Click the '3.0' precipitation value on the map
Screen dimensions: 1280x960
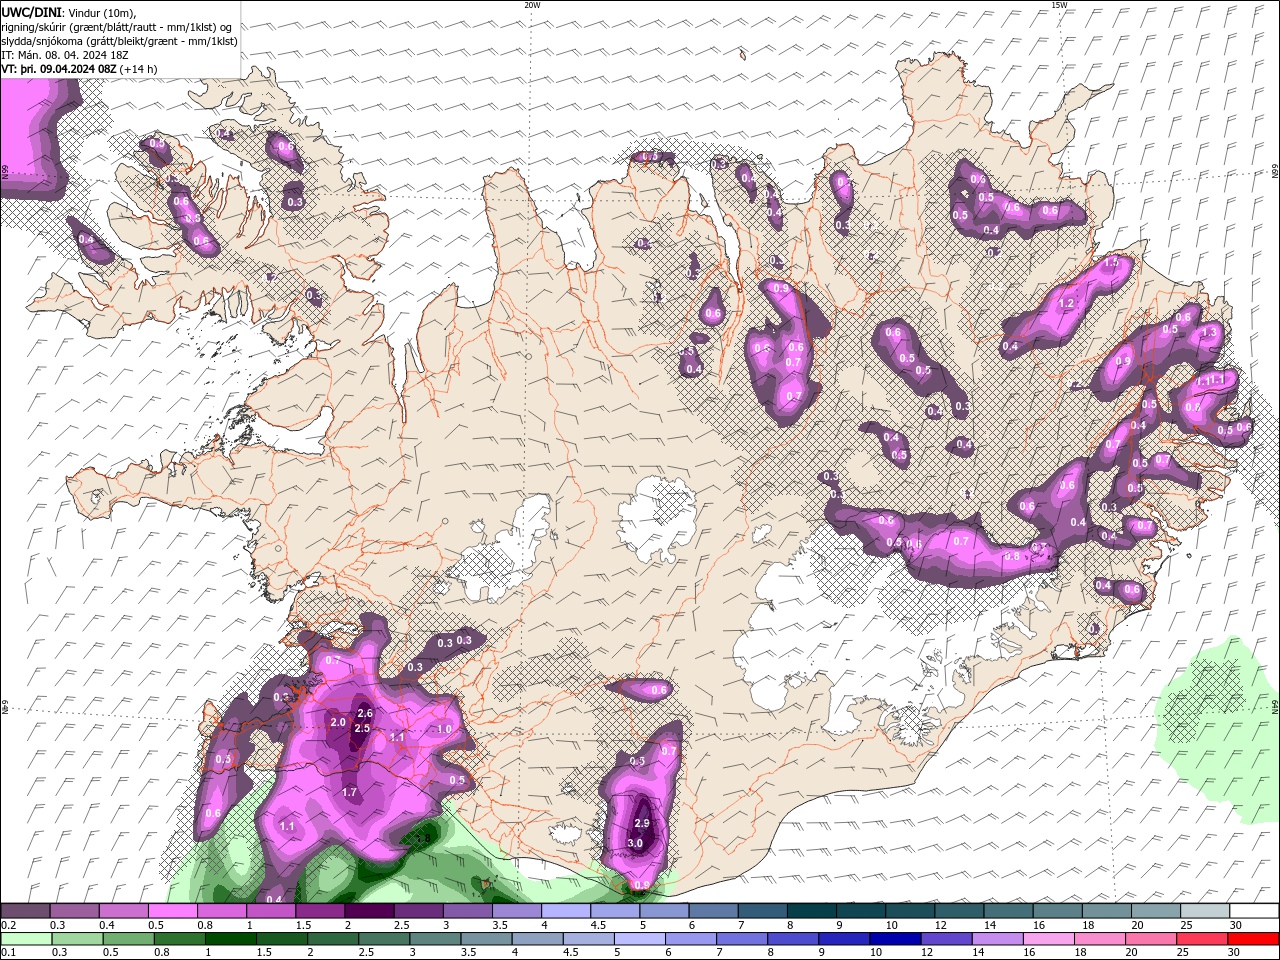pos(635,843)
